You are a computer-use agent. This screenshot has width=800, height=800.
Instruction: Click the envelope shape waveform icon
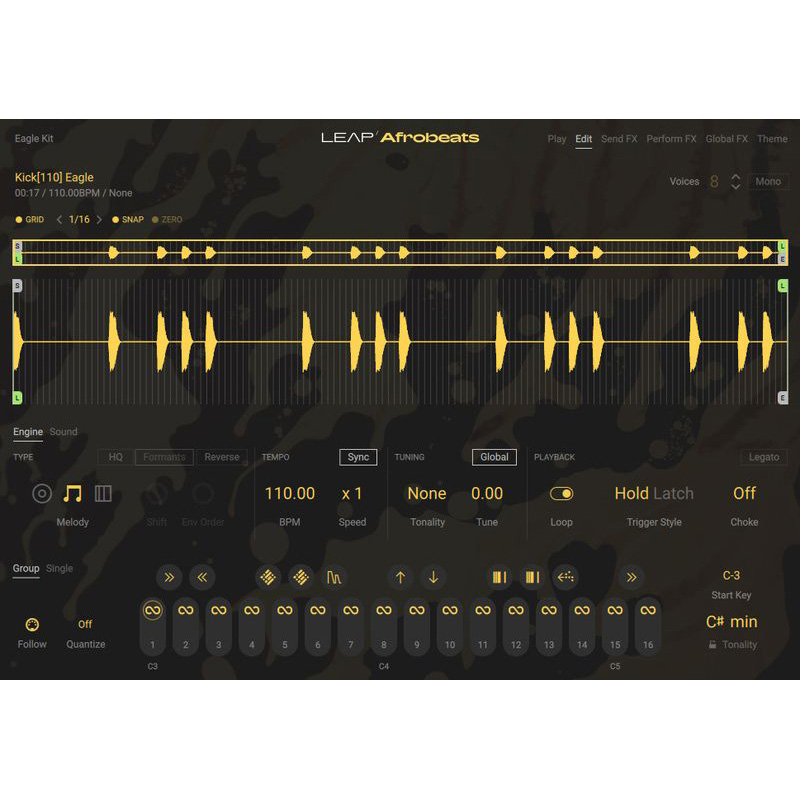[x=334, y=577]
